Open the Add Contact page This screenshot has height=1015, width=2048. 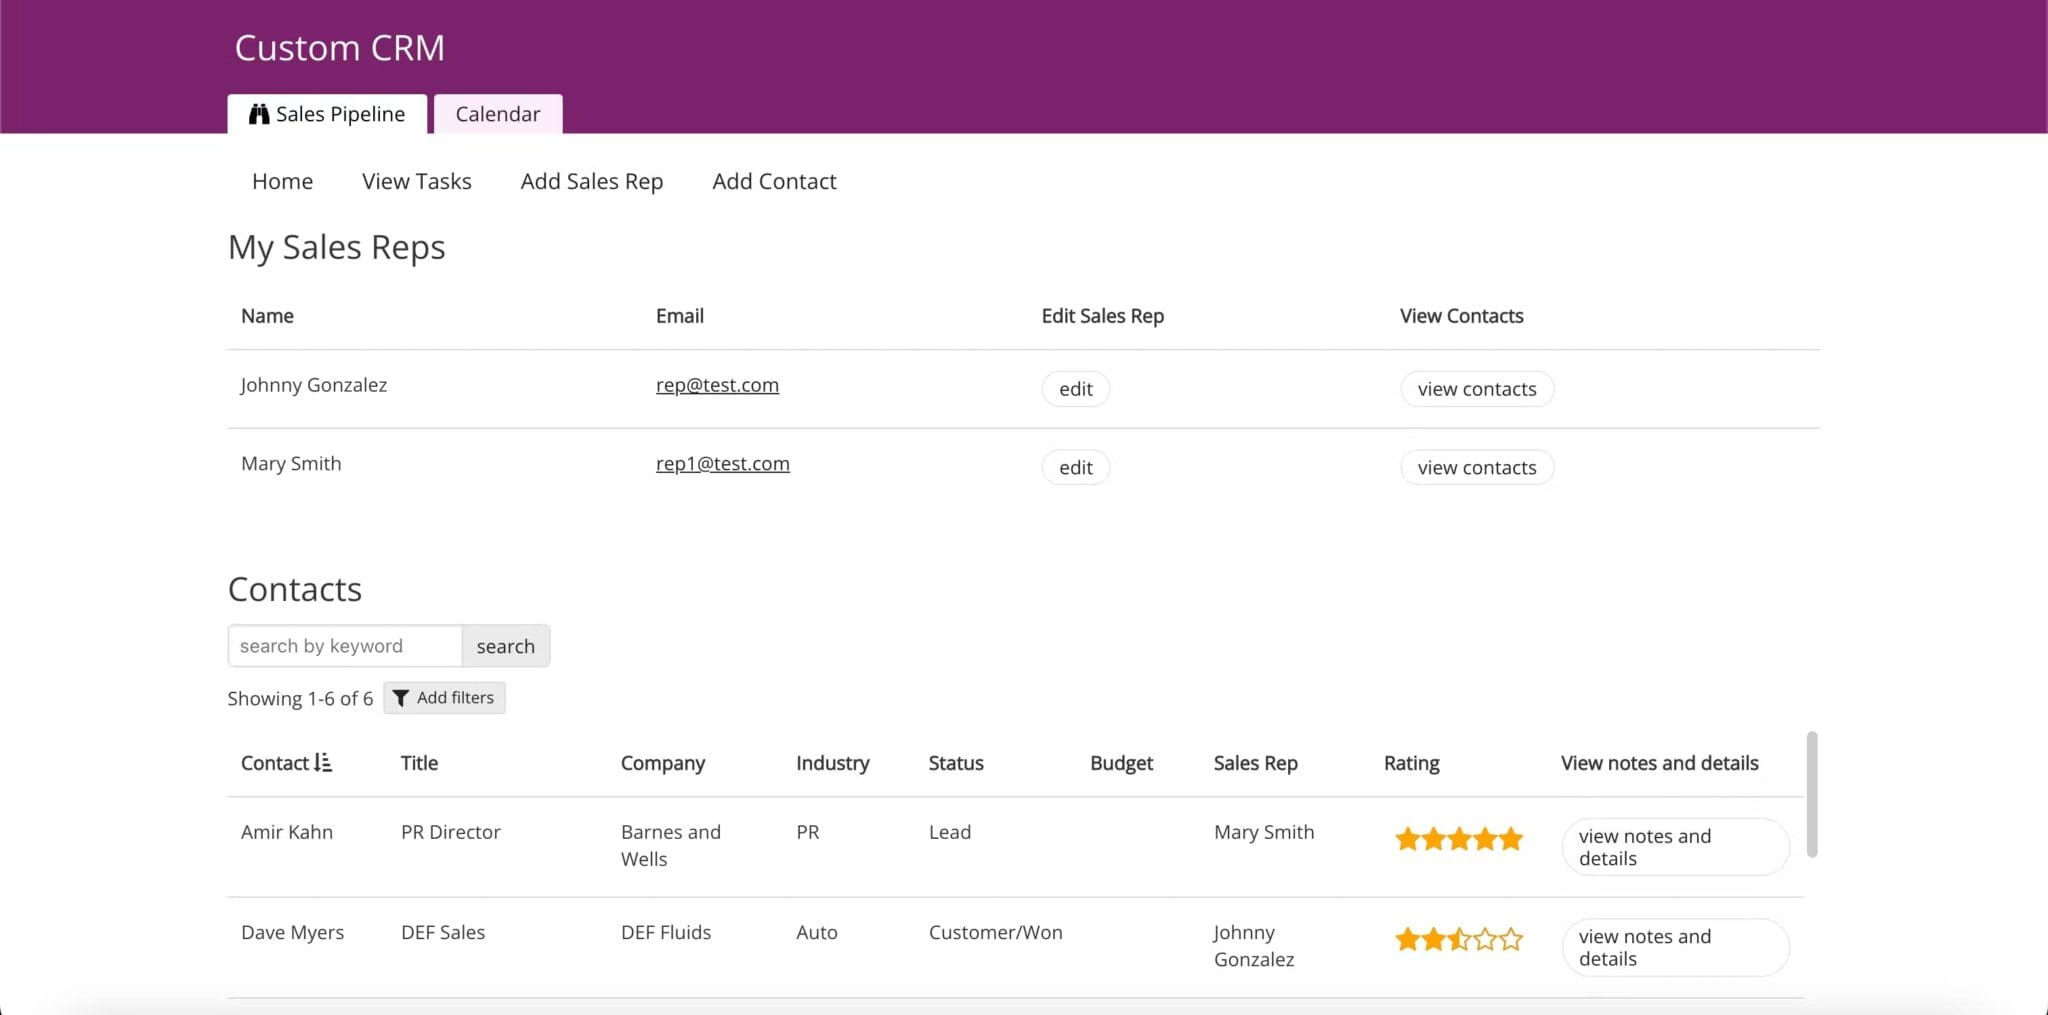pyautogui.click(x=774, y=181)
